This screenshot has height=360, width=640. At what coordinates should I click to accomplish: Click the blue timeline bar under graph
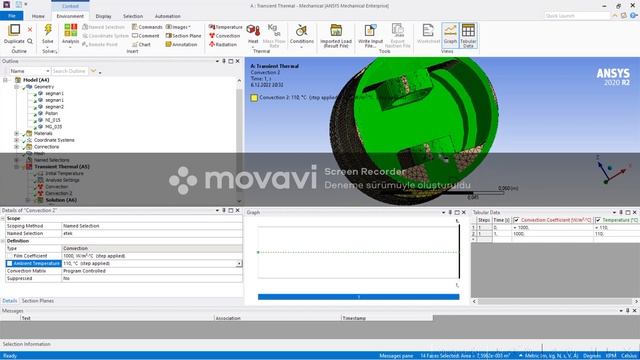click(358, 297)
